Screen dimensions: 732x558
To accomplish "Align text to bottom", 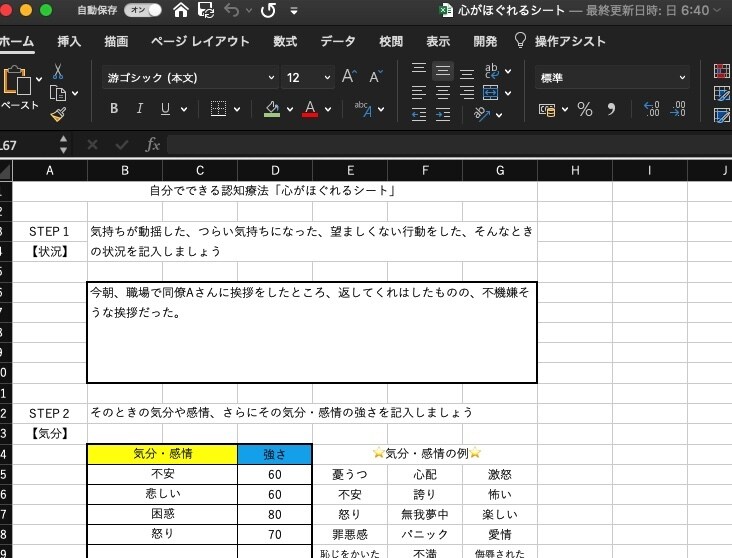I will [467, 74].
